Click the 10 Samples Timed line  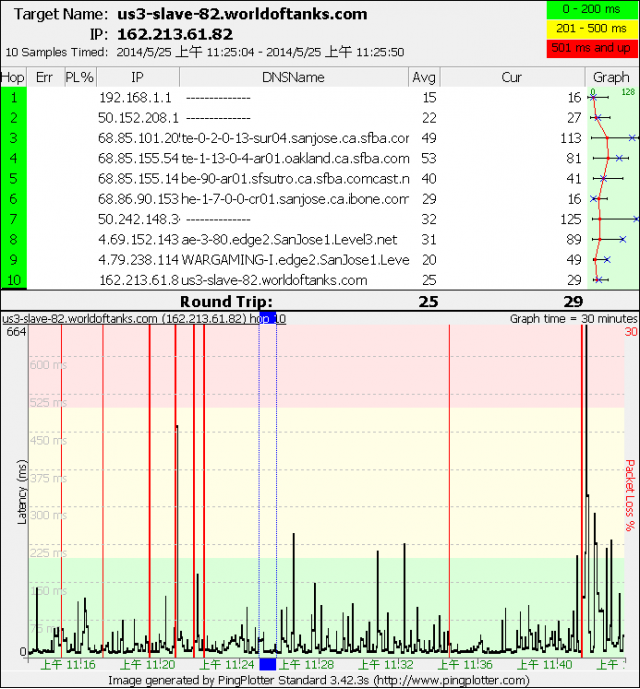204,52
